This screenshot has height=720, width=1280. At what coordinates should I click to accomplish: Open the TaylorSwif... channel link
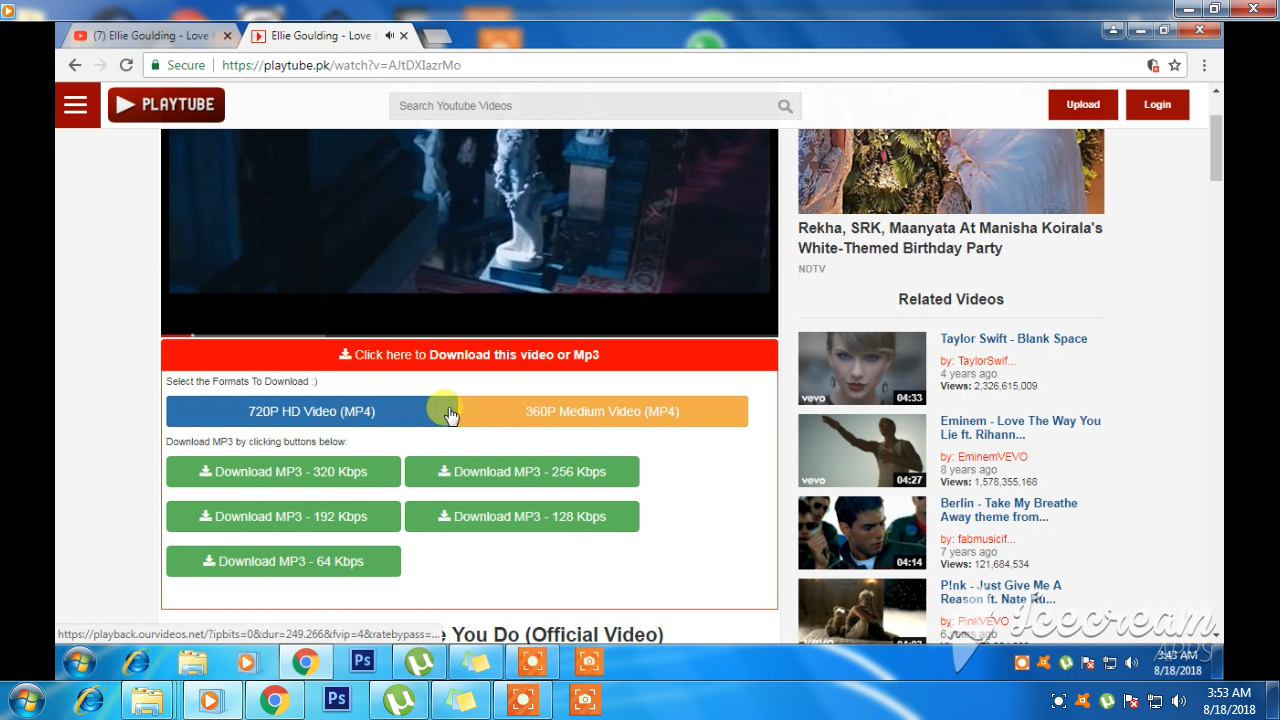click(986, 361)
